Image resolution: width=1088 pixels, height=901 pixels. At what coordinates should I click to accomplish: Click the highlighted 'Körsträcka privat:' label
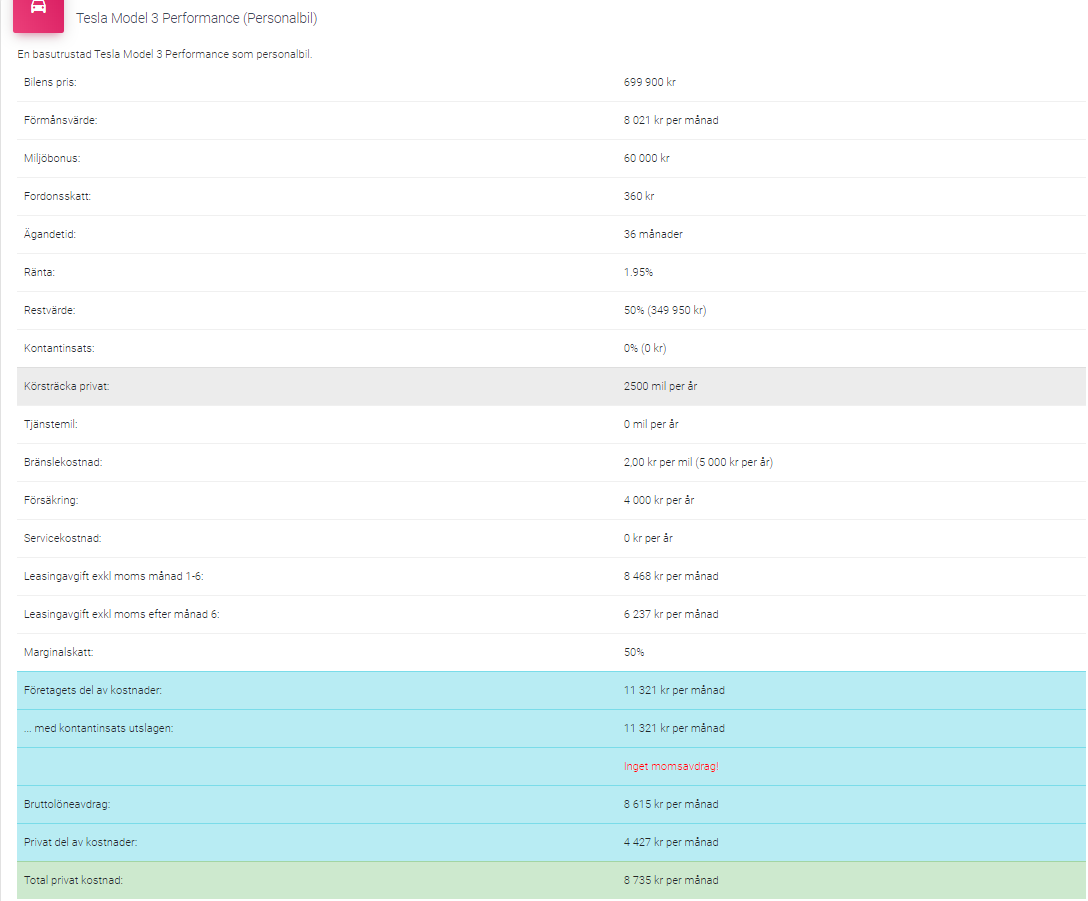pyautogui.click(x=67, y=387)
